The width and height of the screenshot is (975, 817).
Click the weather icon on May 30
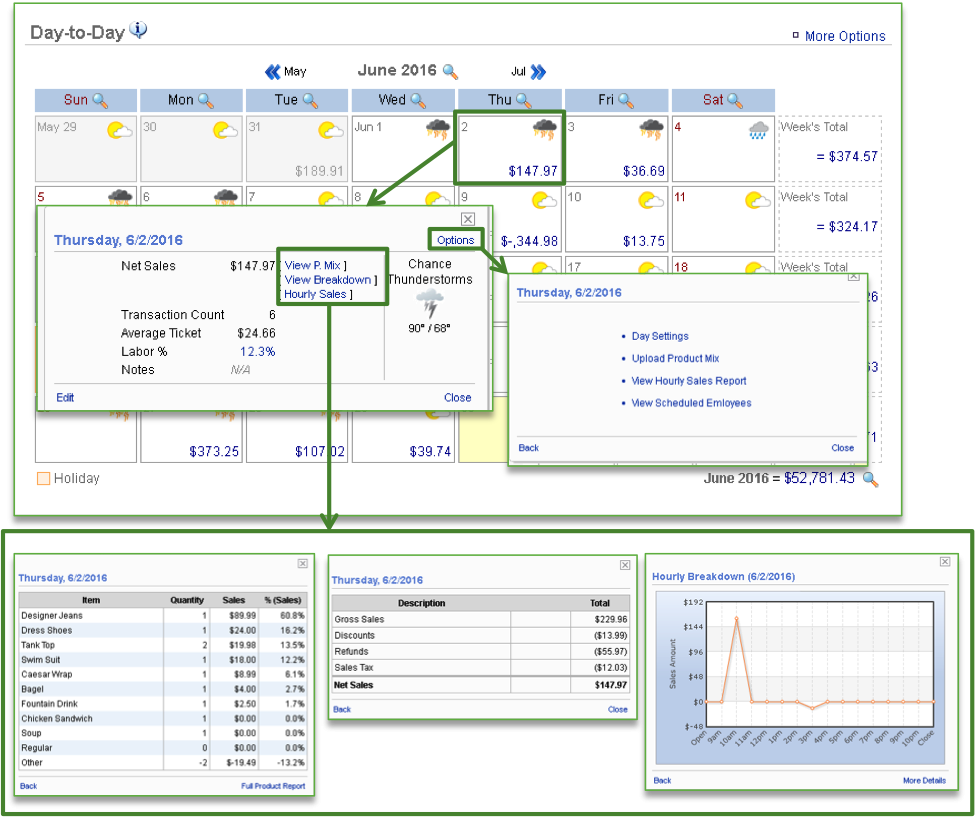(x=225, y=131)
